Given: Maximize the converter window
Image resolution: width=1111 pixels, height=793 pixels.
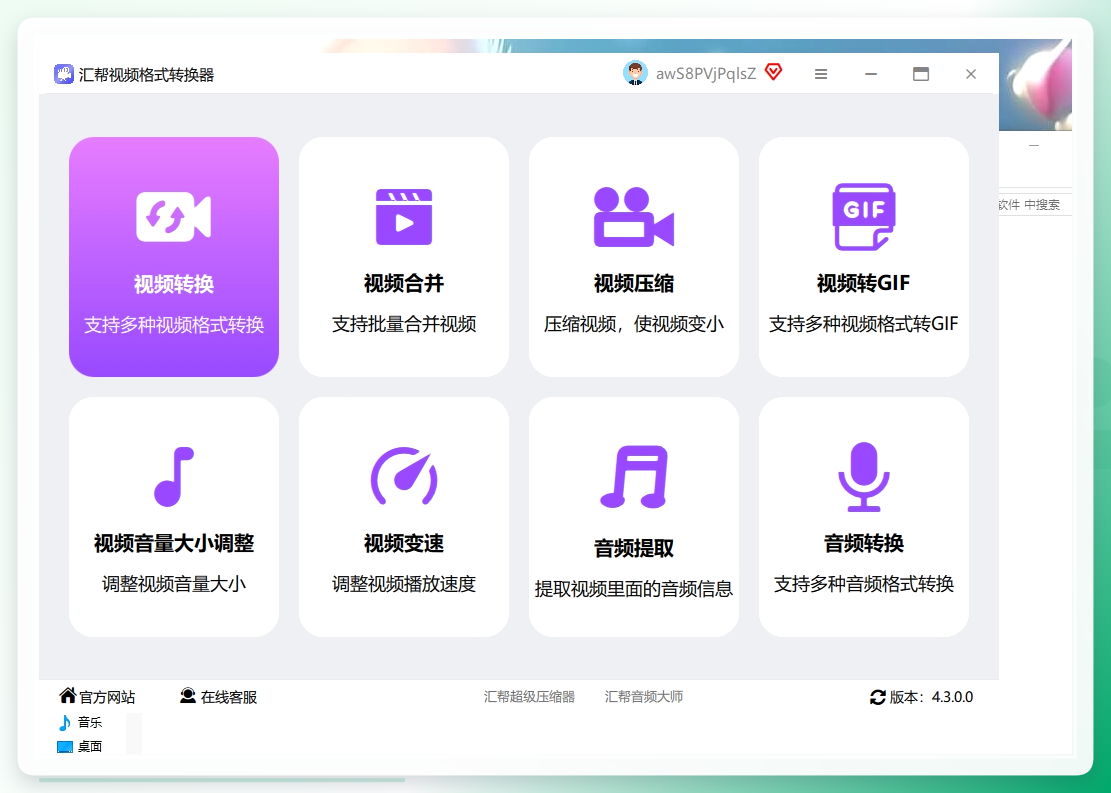Looking at the screenshot, I should coord(920,74).
